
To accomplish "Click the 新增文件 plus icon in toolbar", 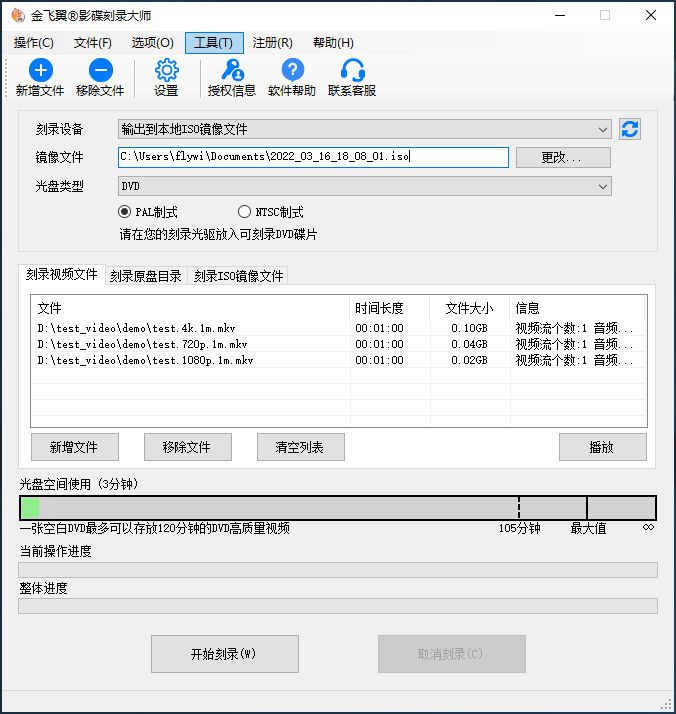I will point(40,70).
